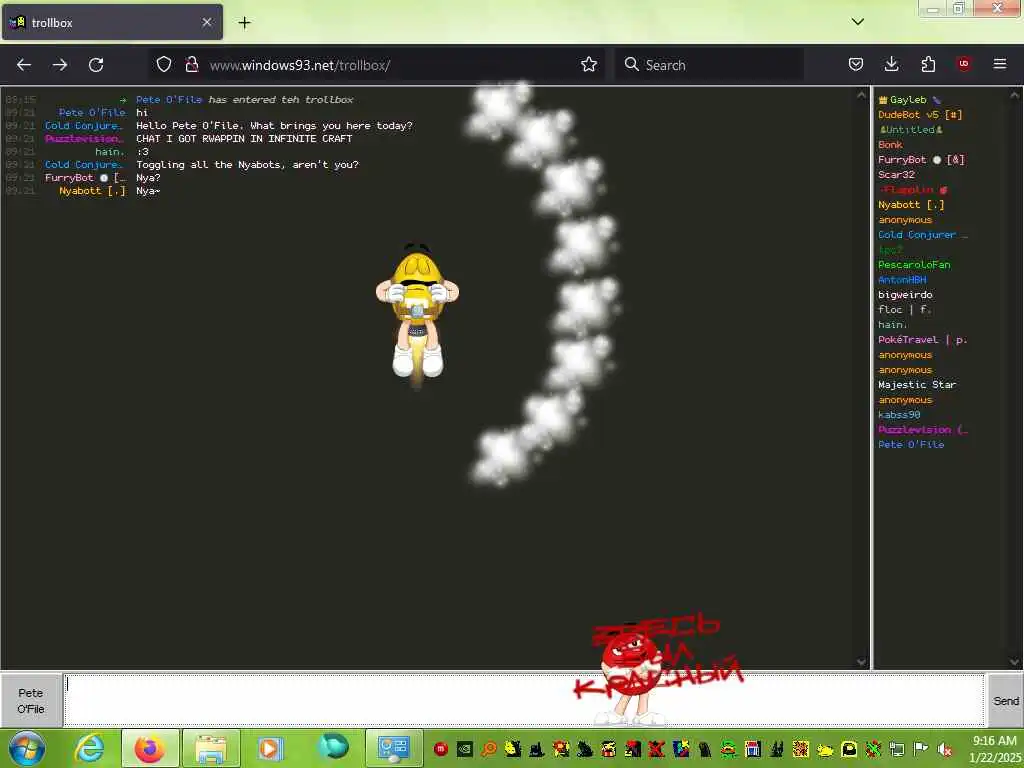Select kabss90 in the user list

point(899,415)
